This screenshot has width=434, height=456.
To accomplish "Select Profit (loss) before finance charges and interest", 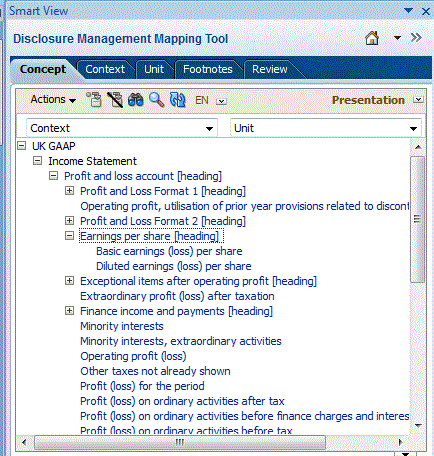I will click(245, 416).
